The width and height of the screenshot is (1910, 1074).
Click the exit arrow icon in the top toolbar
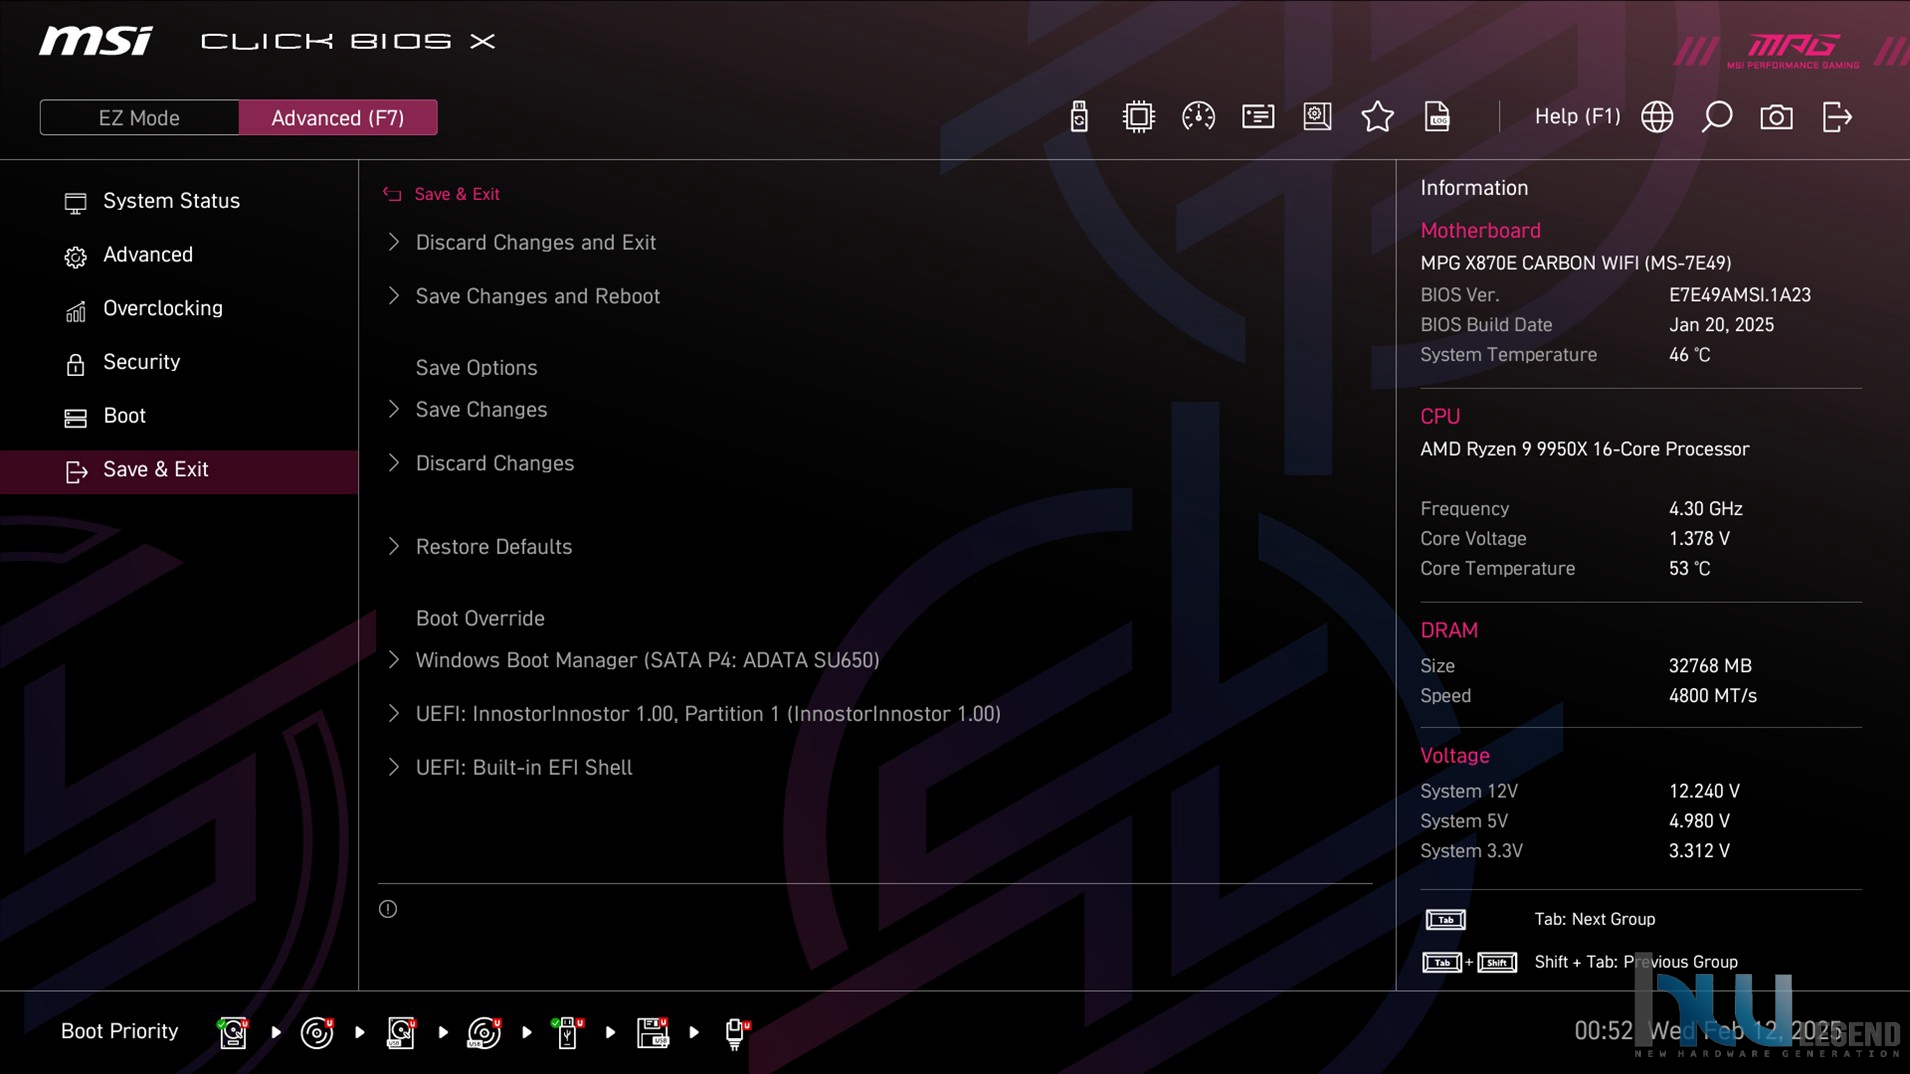pos(1837,117)
